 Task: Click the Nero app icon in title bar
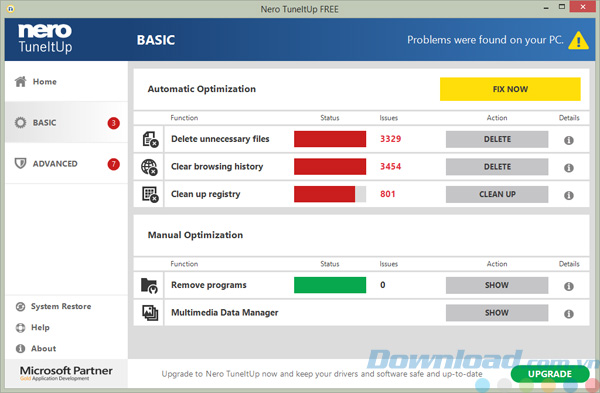[11, 9]
